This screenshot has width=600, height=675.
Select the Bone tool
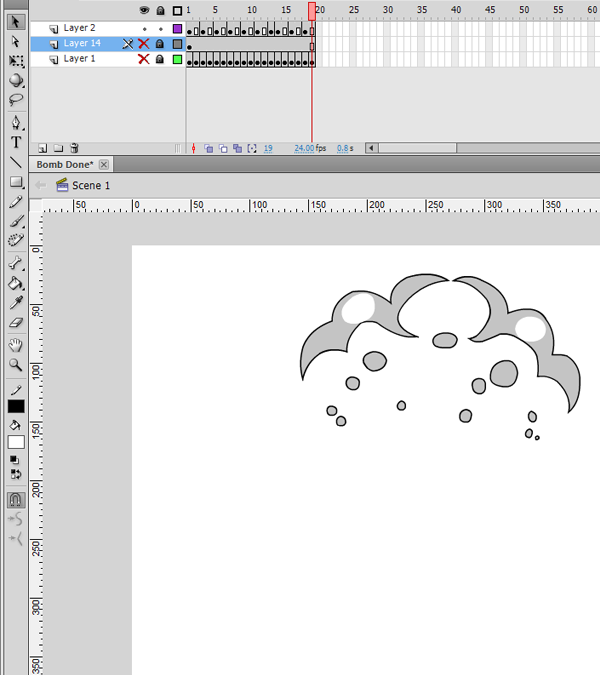click(16, 263)
